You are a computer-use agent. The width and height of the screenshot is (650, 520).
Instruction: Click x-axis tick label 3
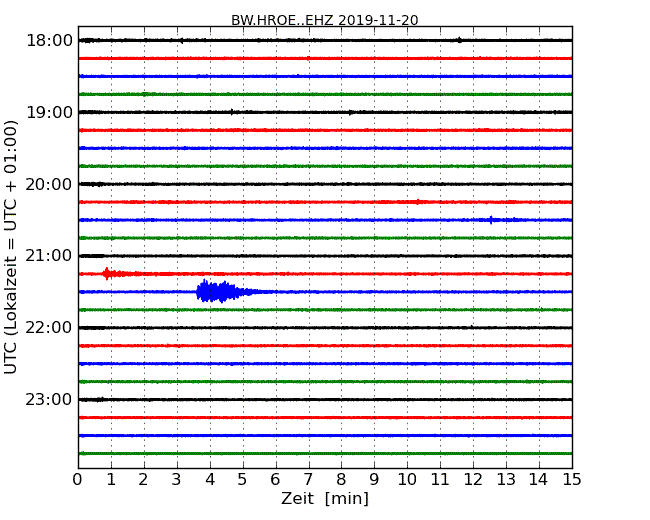177,479
